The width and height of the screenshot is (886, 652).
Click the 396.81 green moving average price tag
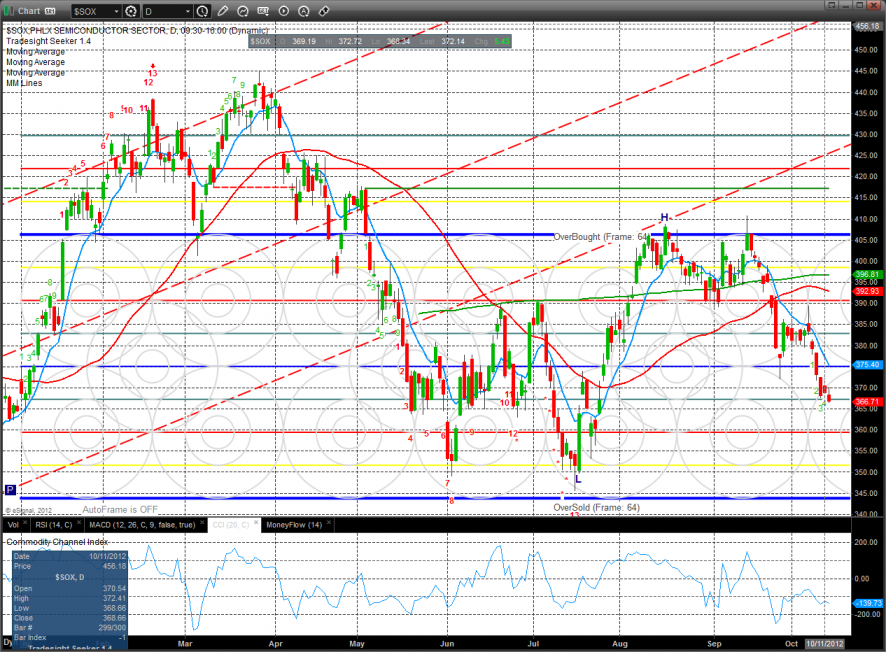pyautogui.click(x=867, y=274)
